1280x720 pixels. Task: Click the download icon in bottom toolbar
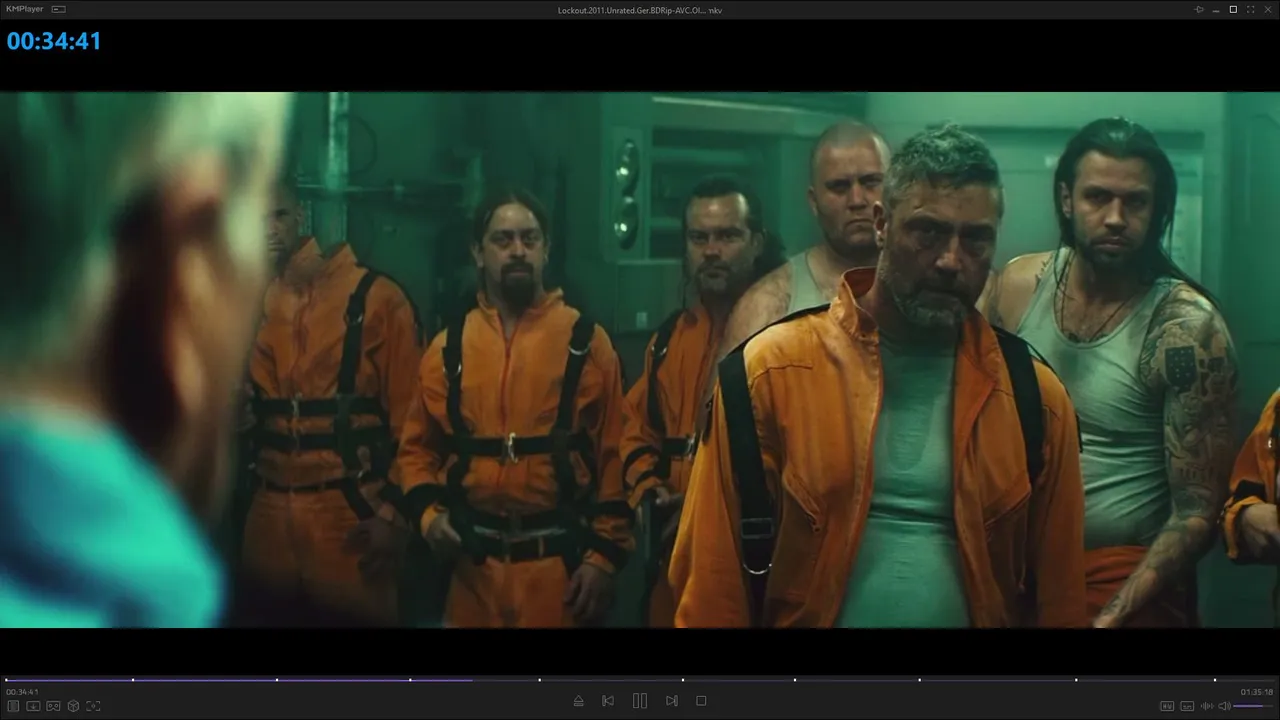33,706
